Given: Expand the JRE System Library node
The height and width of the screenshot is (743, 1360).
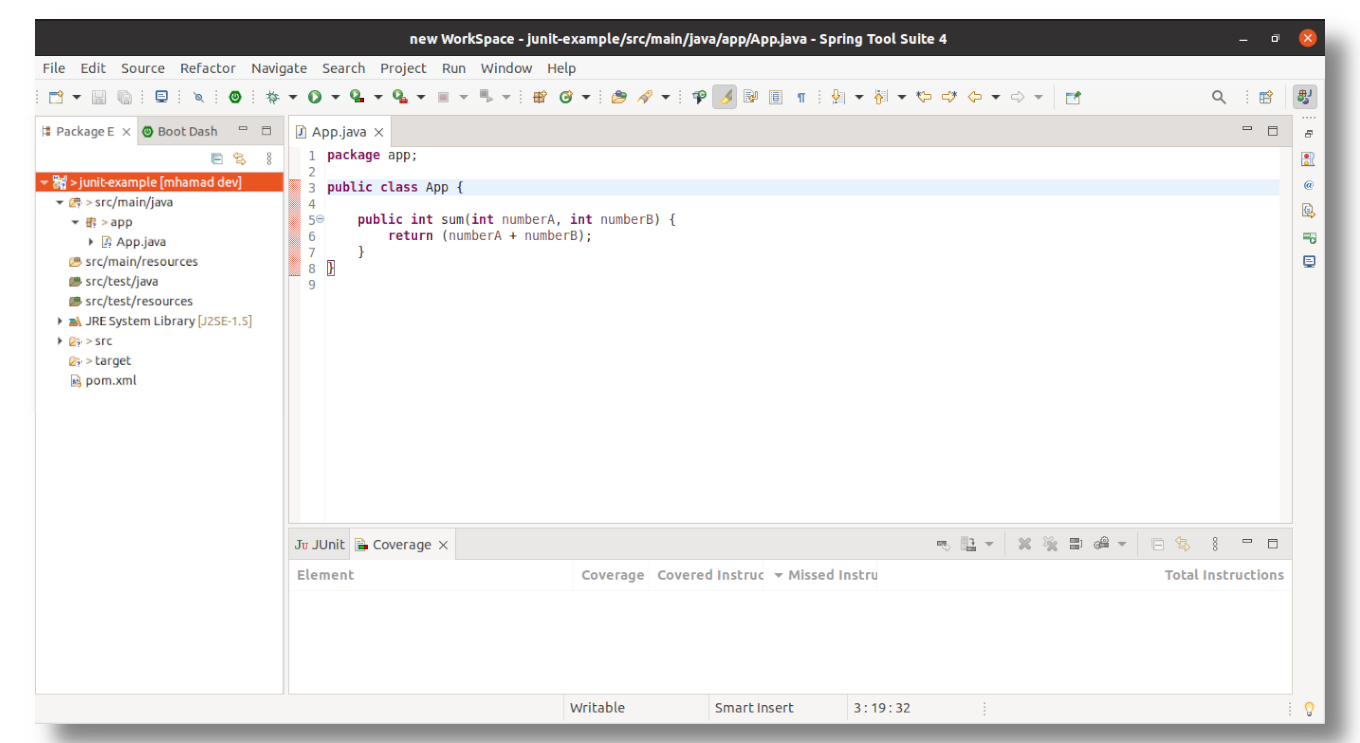Looking at the screenshot, I should (x=60, y=321).
